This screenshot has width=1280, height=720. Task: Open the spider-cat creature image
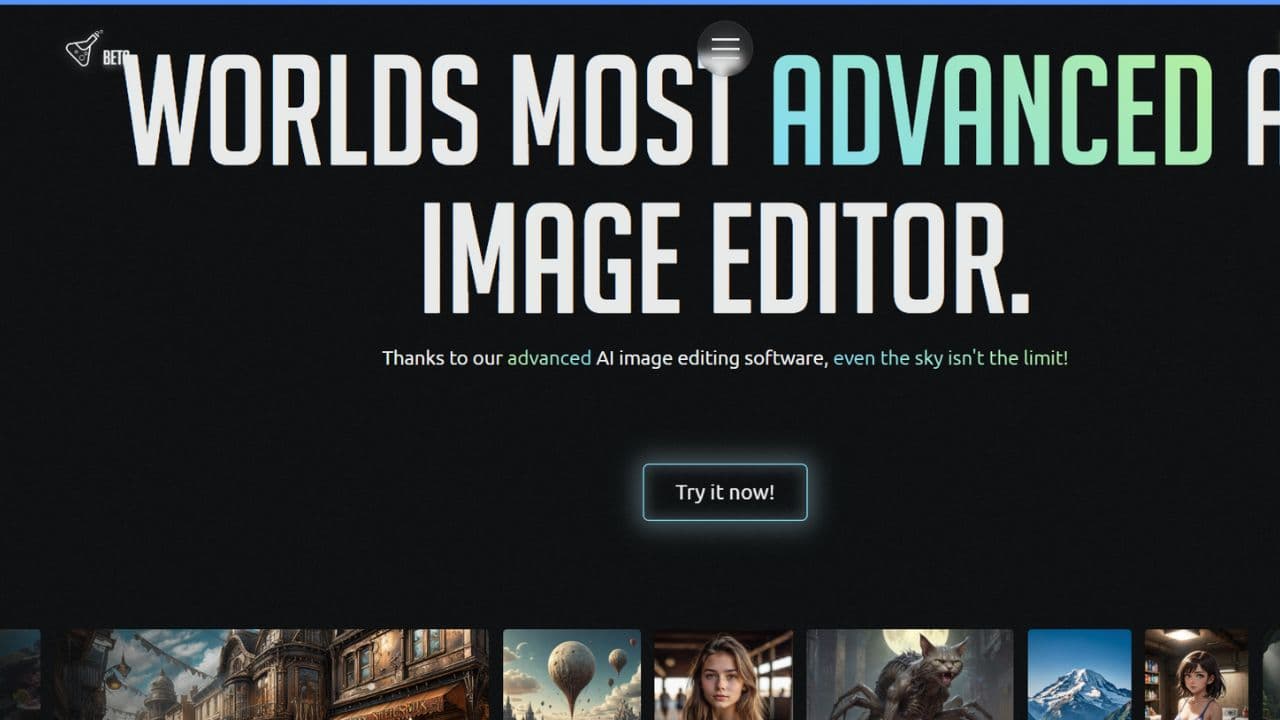[x=910, y=674]
